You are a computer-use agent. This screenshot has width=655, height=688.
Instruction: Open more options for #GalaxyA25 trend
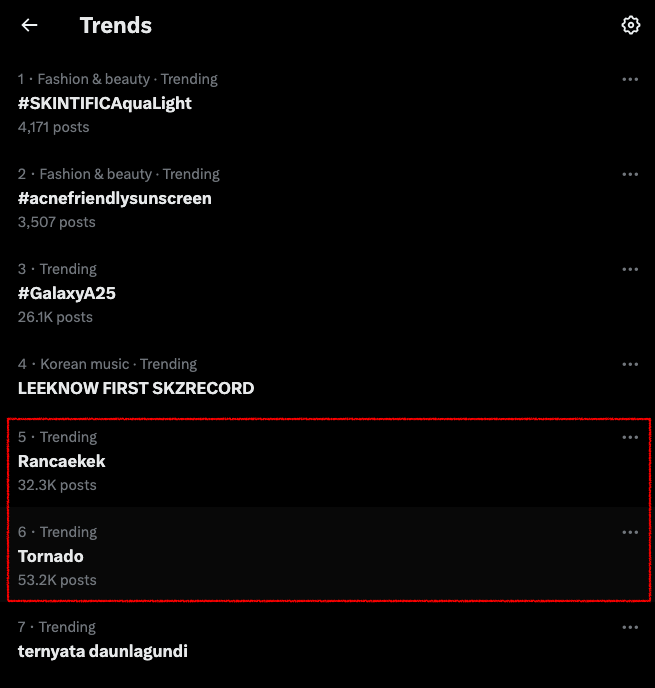pyautogui.click(x=630, y=269)
